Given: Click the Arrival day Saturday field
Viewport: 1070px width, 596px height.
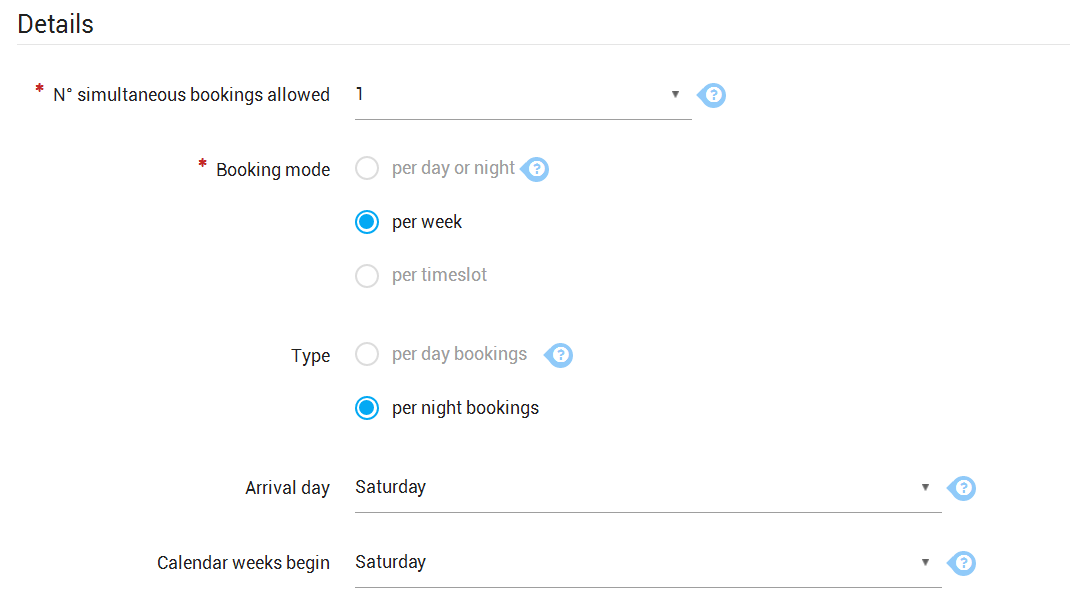Looking at the screenshot, I should click(648, 487).
